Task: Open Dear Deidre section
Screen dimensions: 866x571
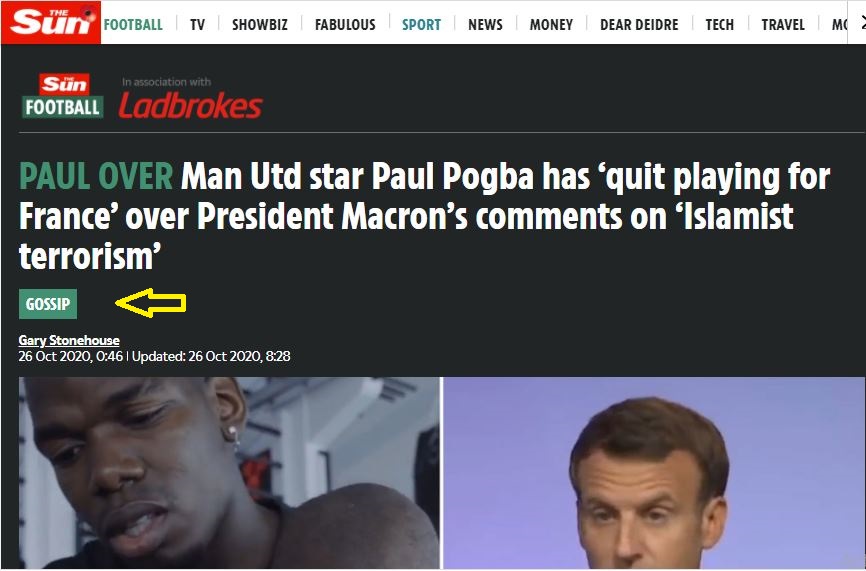Action: [639, 25]
